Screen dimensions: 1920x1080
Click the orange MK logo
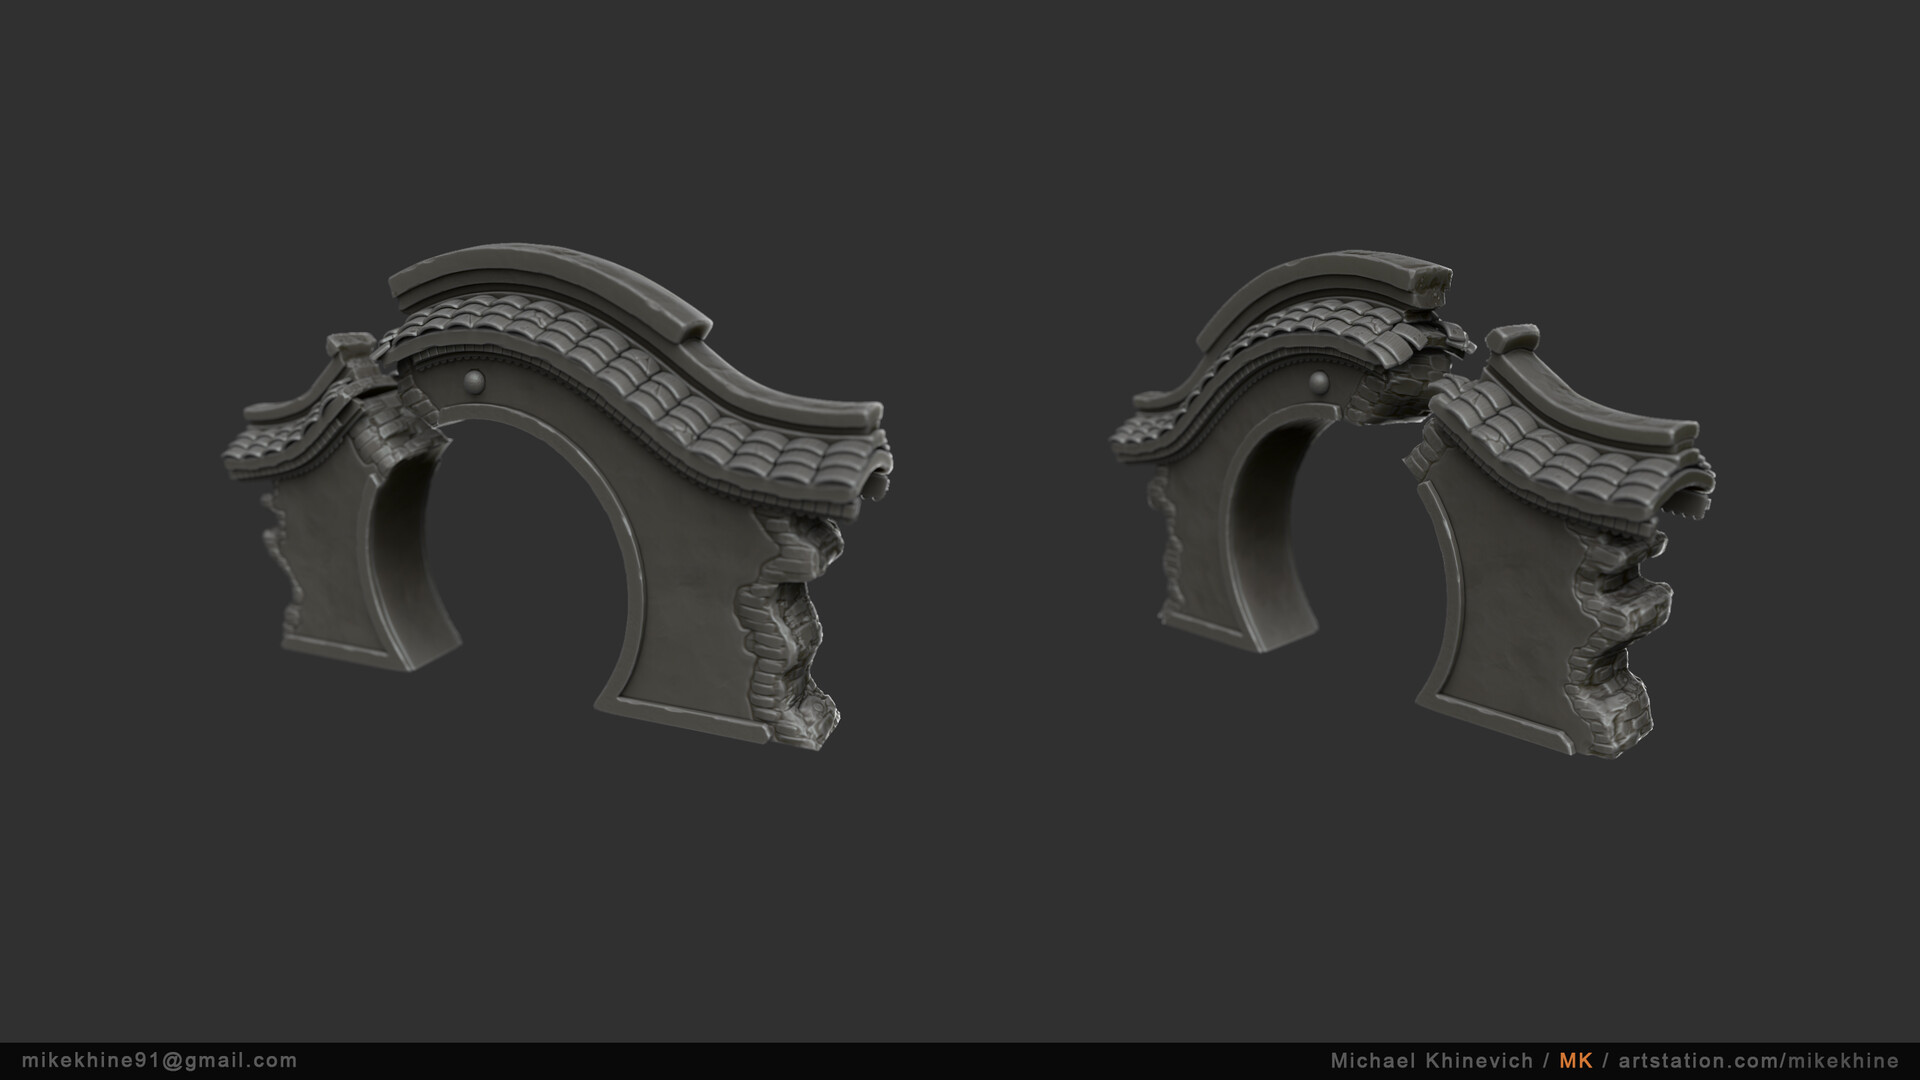click(x=1575, y=1061)
